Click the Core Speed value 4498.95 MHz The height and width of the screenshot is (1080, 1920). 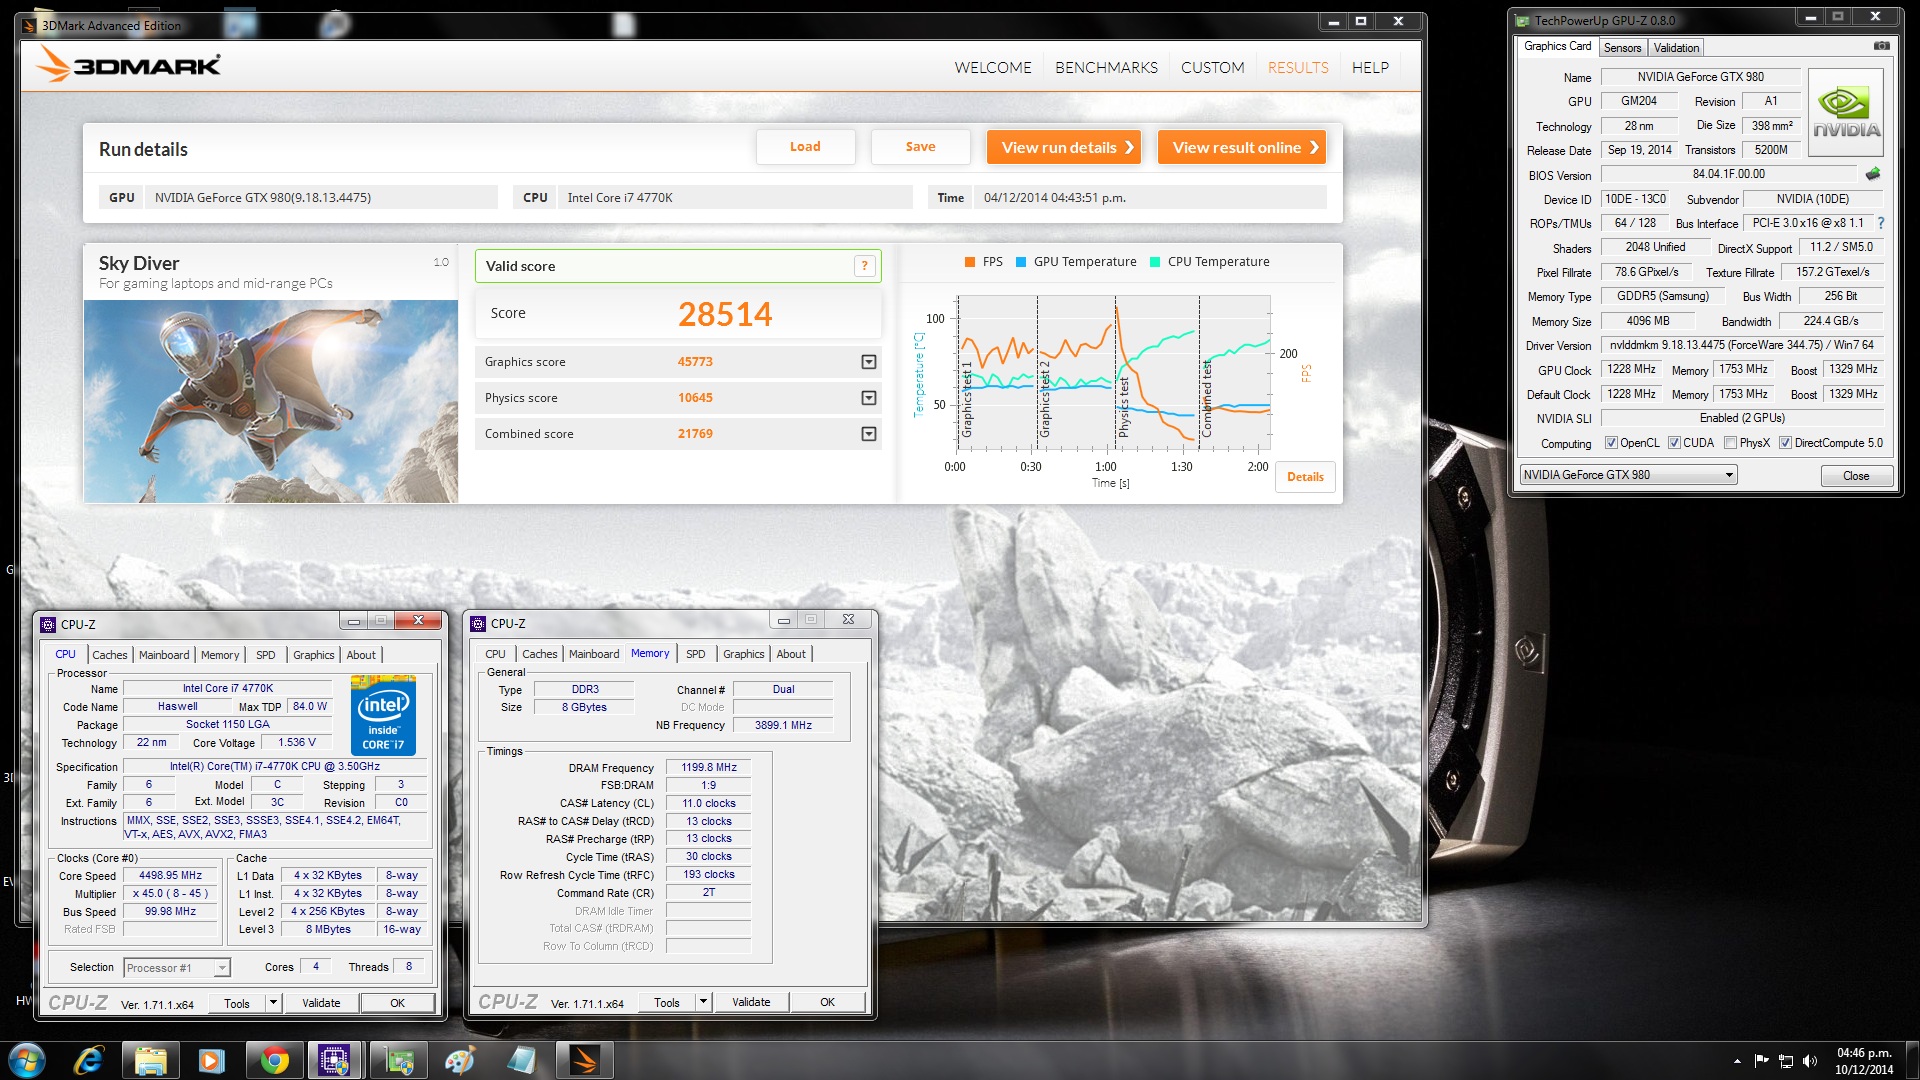pos(170,876)
